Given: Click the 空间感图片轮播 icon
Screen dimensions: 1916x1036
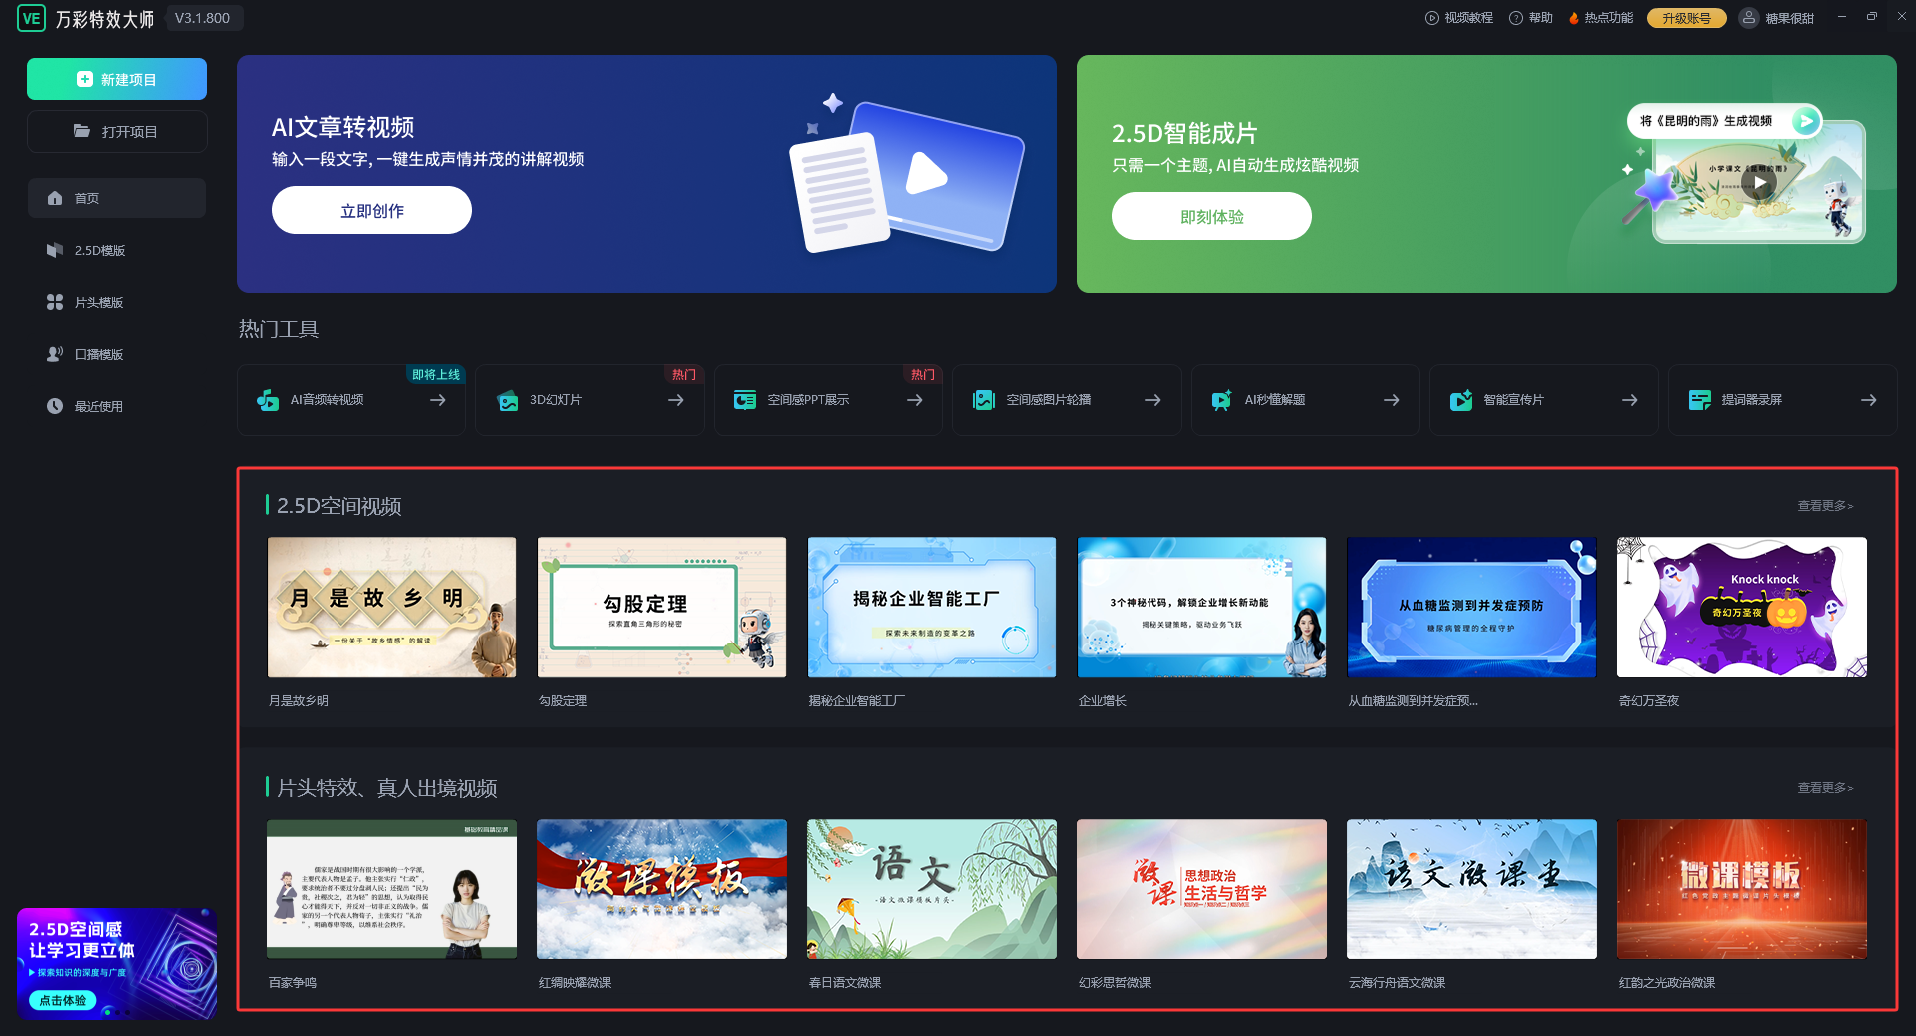Looking at the screenshot, I should pos(984,400).
